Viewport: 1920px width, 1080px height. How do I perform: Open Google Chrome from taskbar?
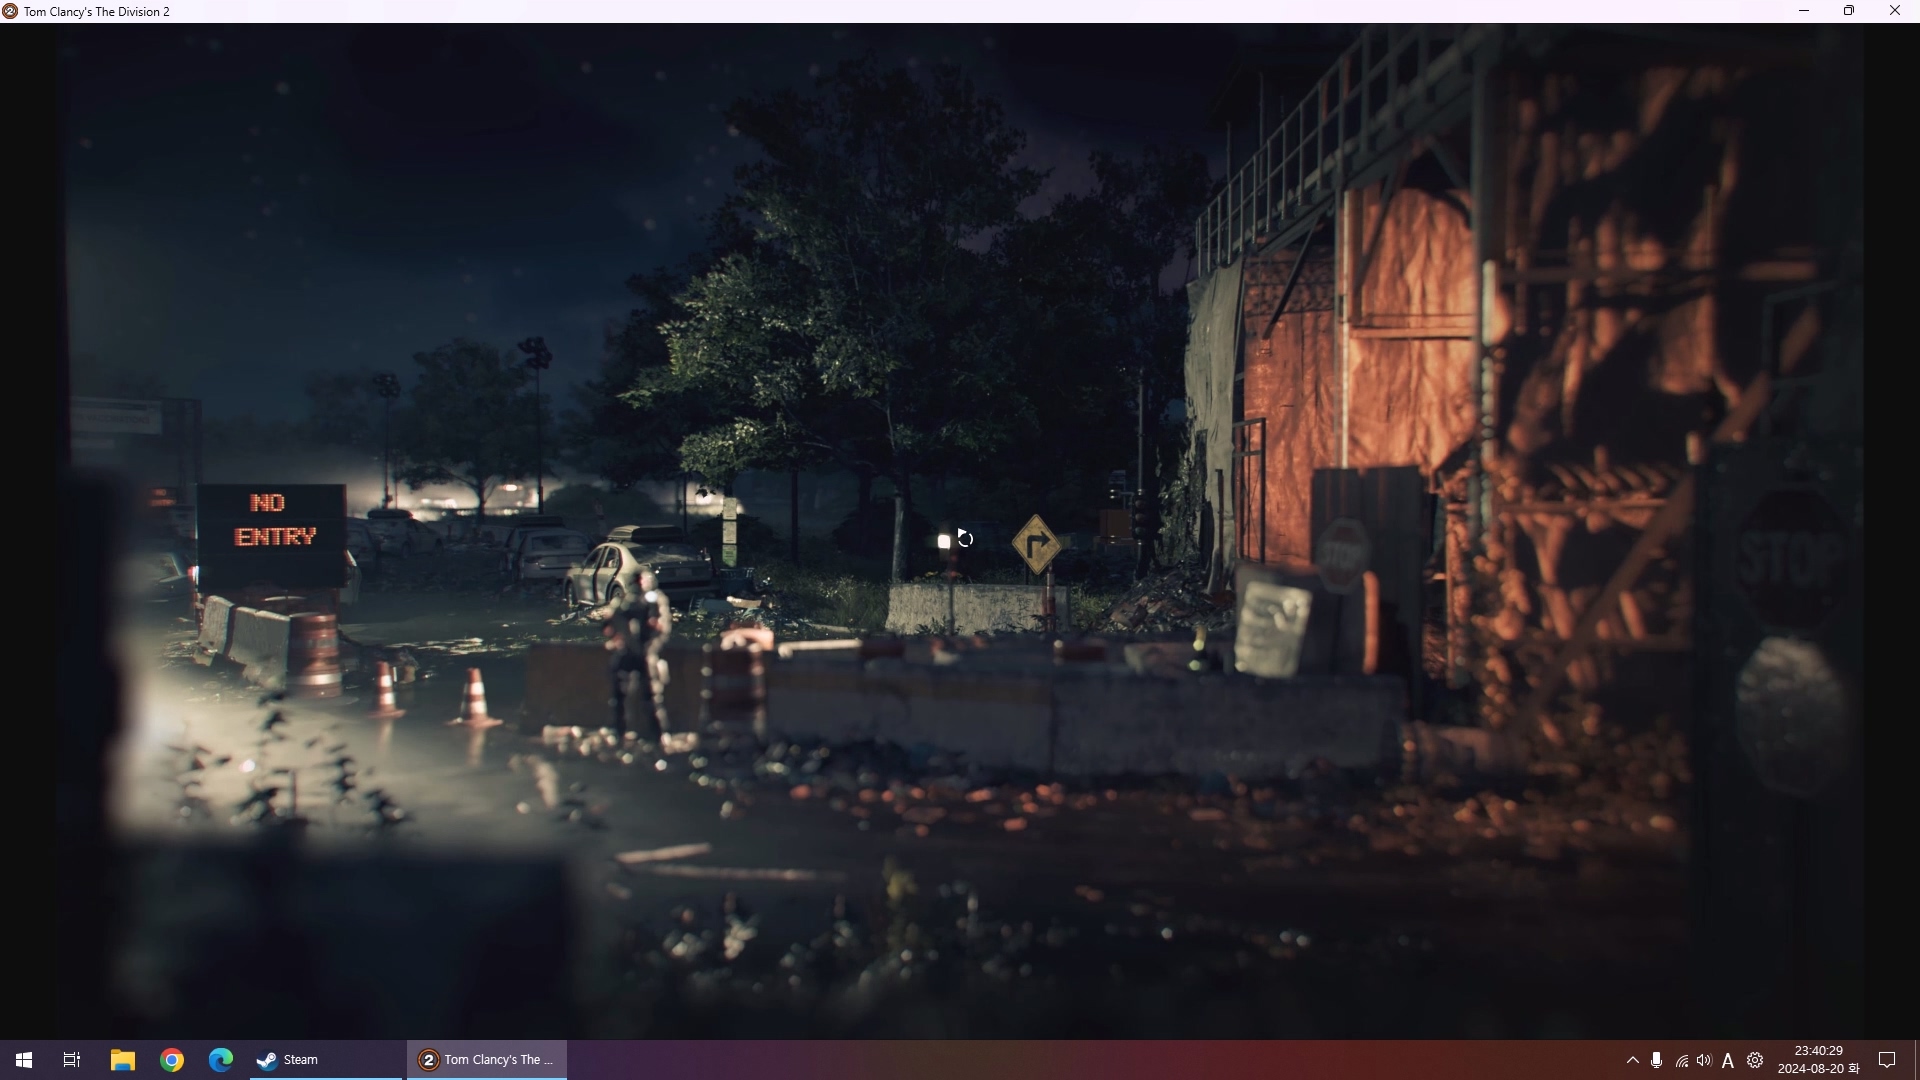172,1060
